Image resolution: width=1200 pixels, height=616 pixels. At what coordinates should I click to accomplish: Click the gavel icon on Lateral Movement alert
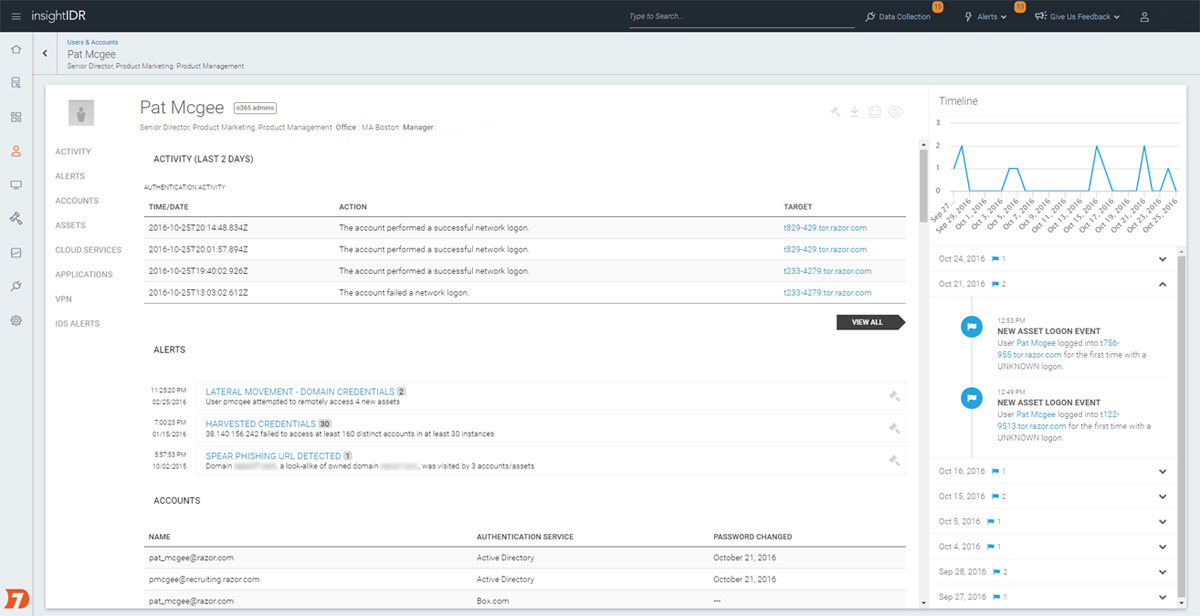(x=894, y=396)
